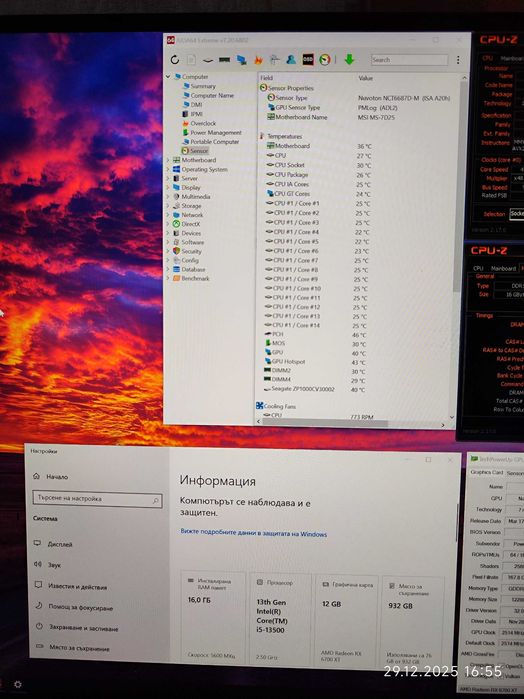Viewport: 524px width, 699px height.
Task: Open Захранване и заспиване in Settings
Action: pos(77,628)
